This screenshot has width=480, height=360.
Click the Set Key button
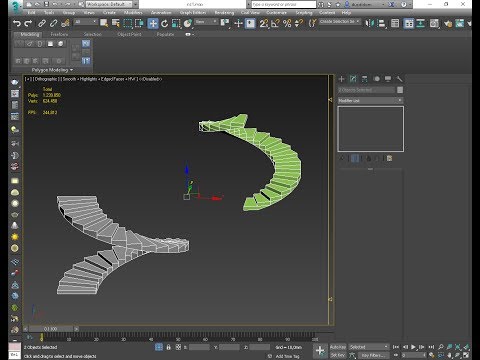338,355
